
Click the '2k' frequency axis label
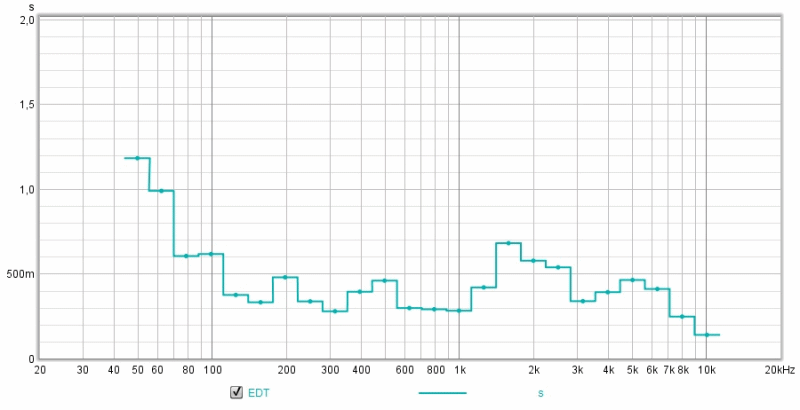tap(534, 370)
